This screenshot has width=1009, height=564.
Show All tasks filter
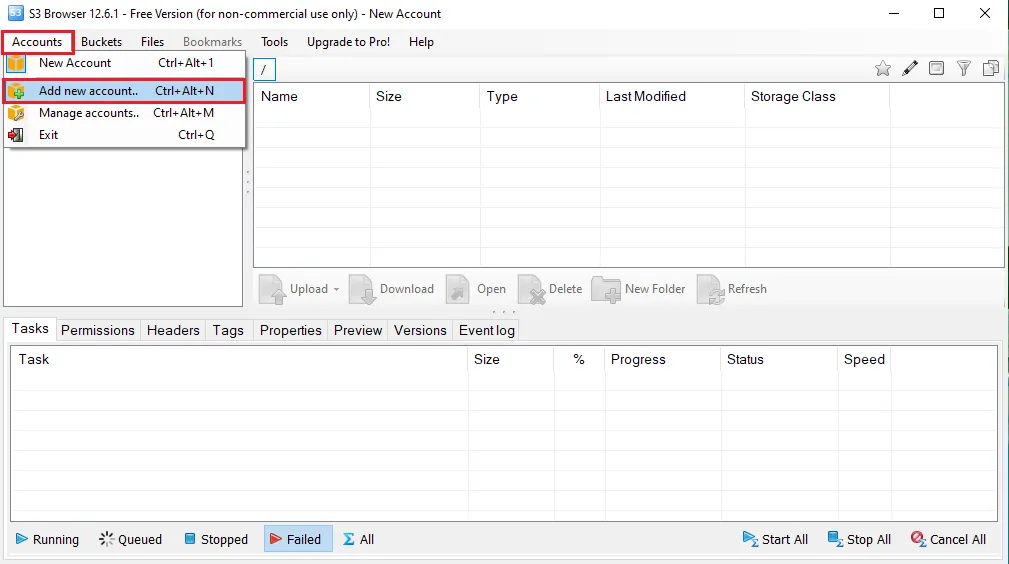click(x=358, y=540)
